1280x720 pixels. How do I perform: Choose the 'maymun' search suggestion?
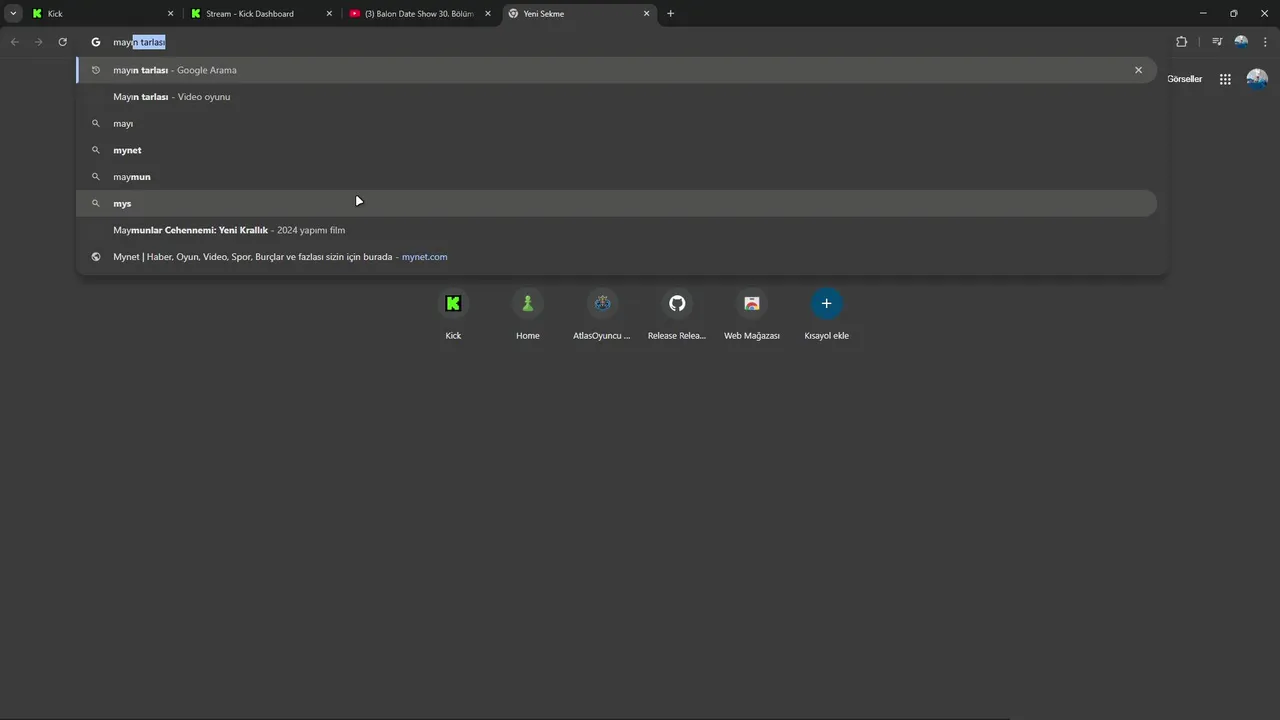point(616,177)
